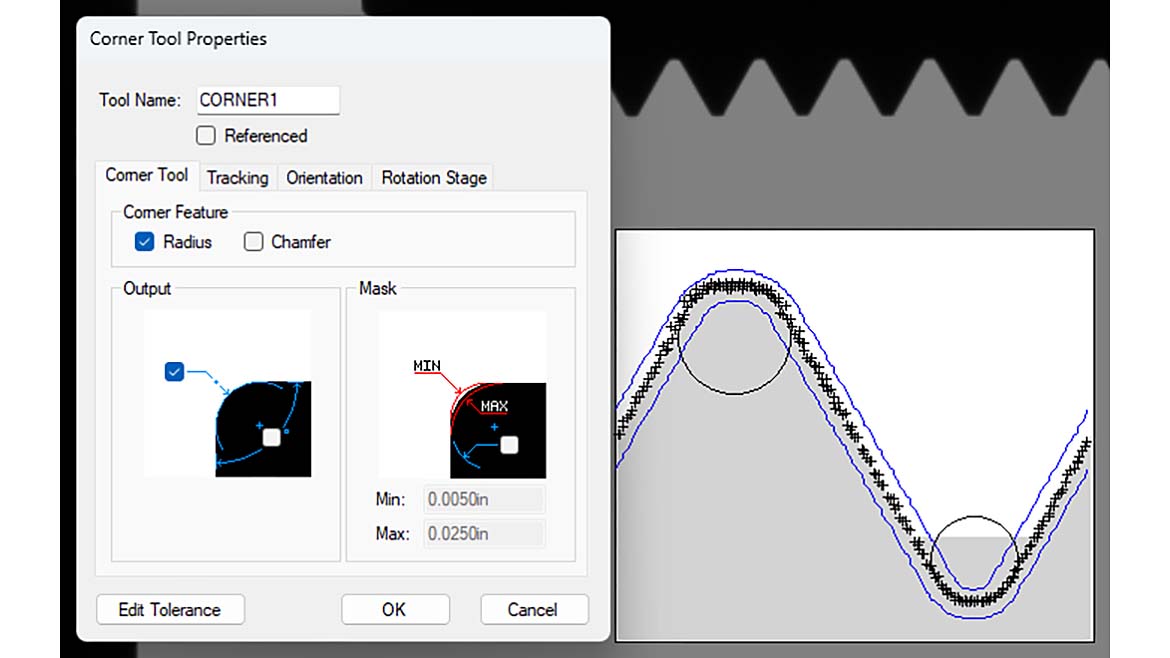
Task: Click the MAX label in the Mask diagram
Action: 494,406
